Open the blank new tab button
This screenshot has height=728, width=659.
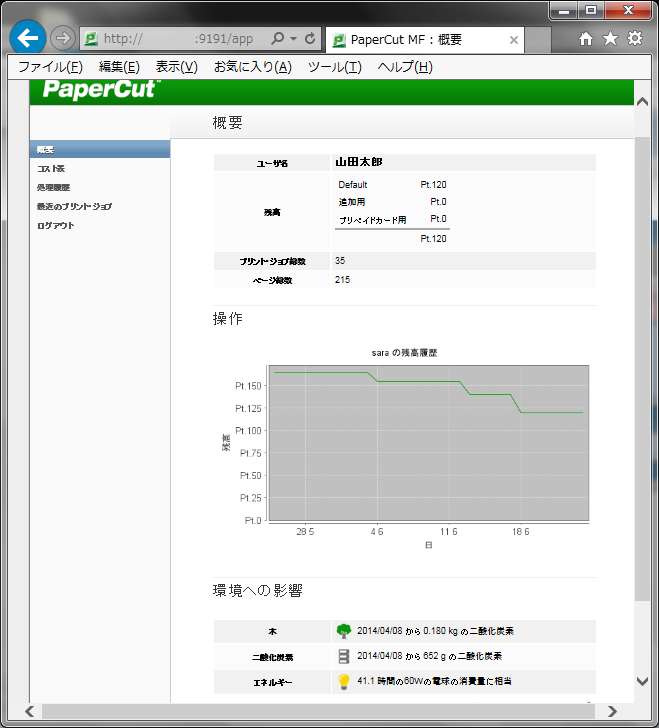point(538,40)
